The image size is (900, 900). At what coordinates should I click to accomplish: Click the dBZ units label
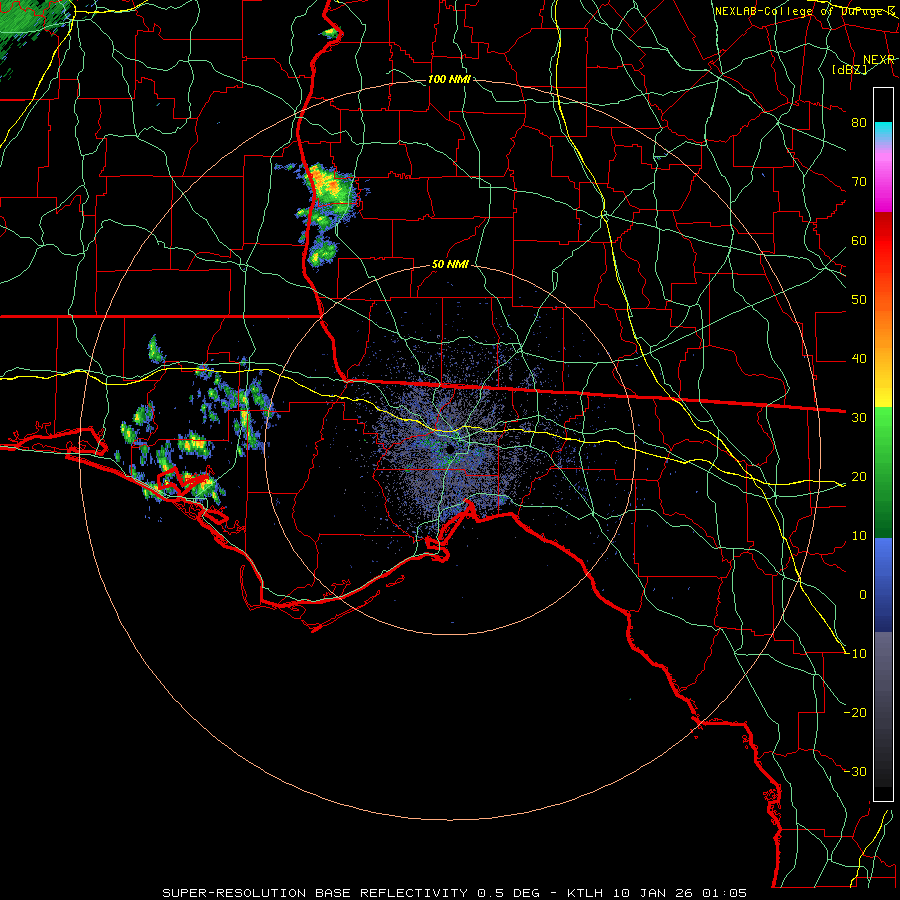pos(849,69)
